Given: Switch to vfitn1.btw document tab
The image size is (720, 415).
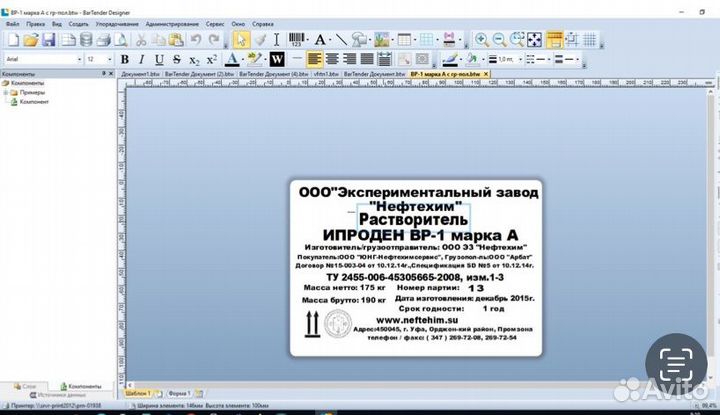Looking at the screenshot, I should (326, 74).
